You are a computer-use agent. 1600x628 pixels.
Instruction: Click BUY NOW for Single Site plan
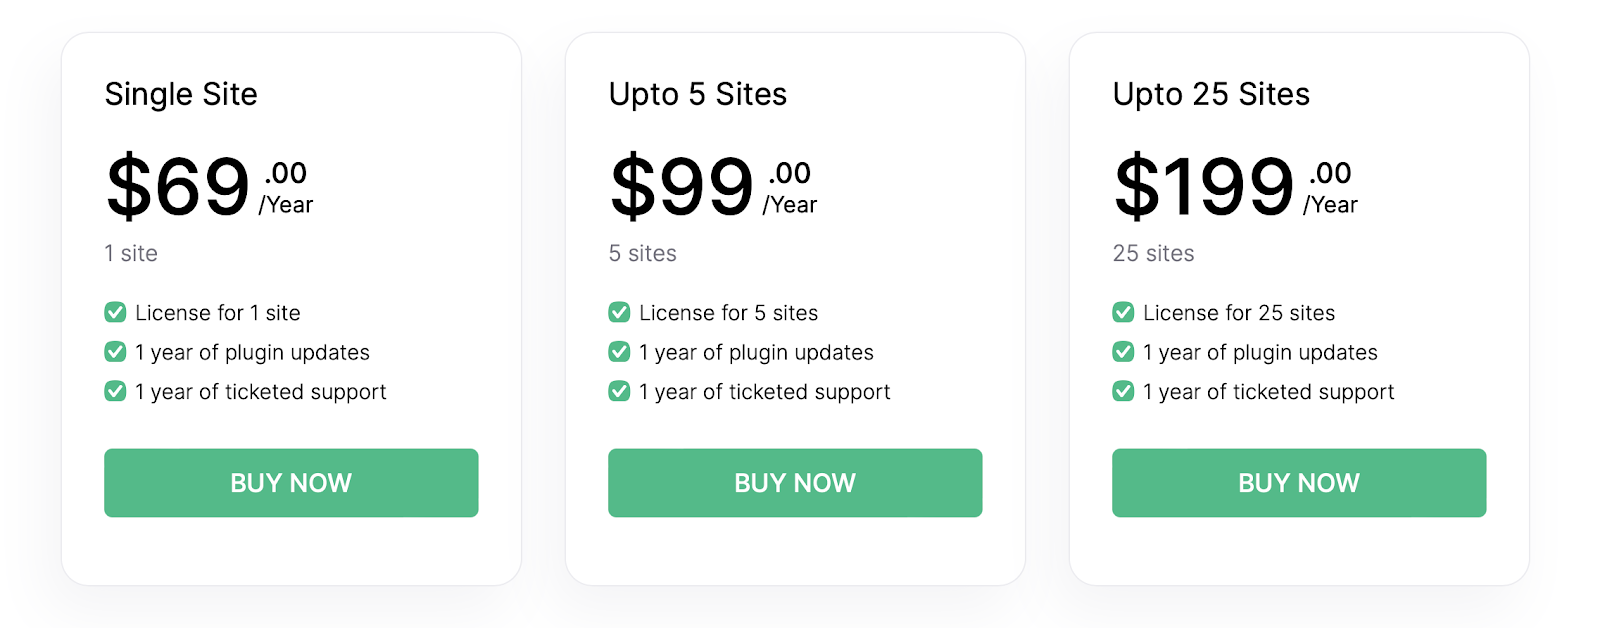291,483
